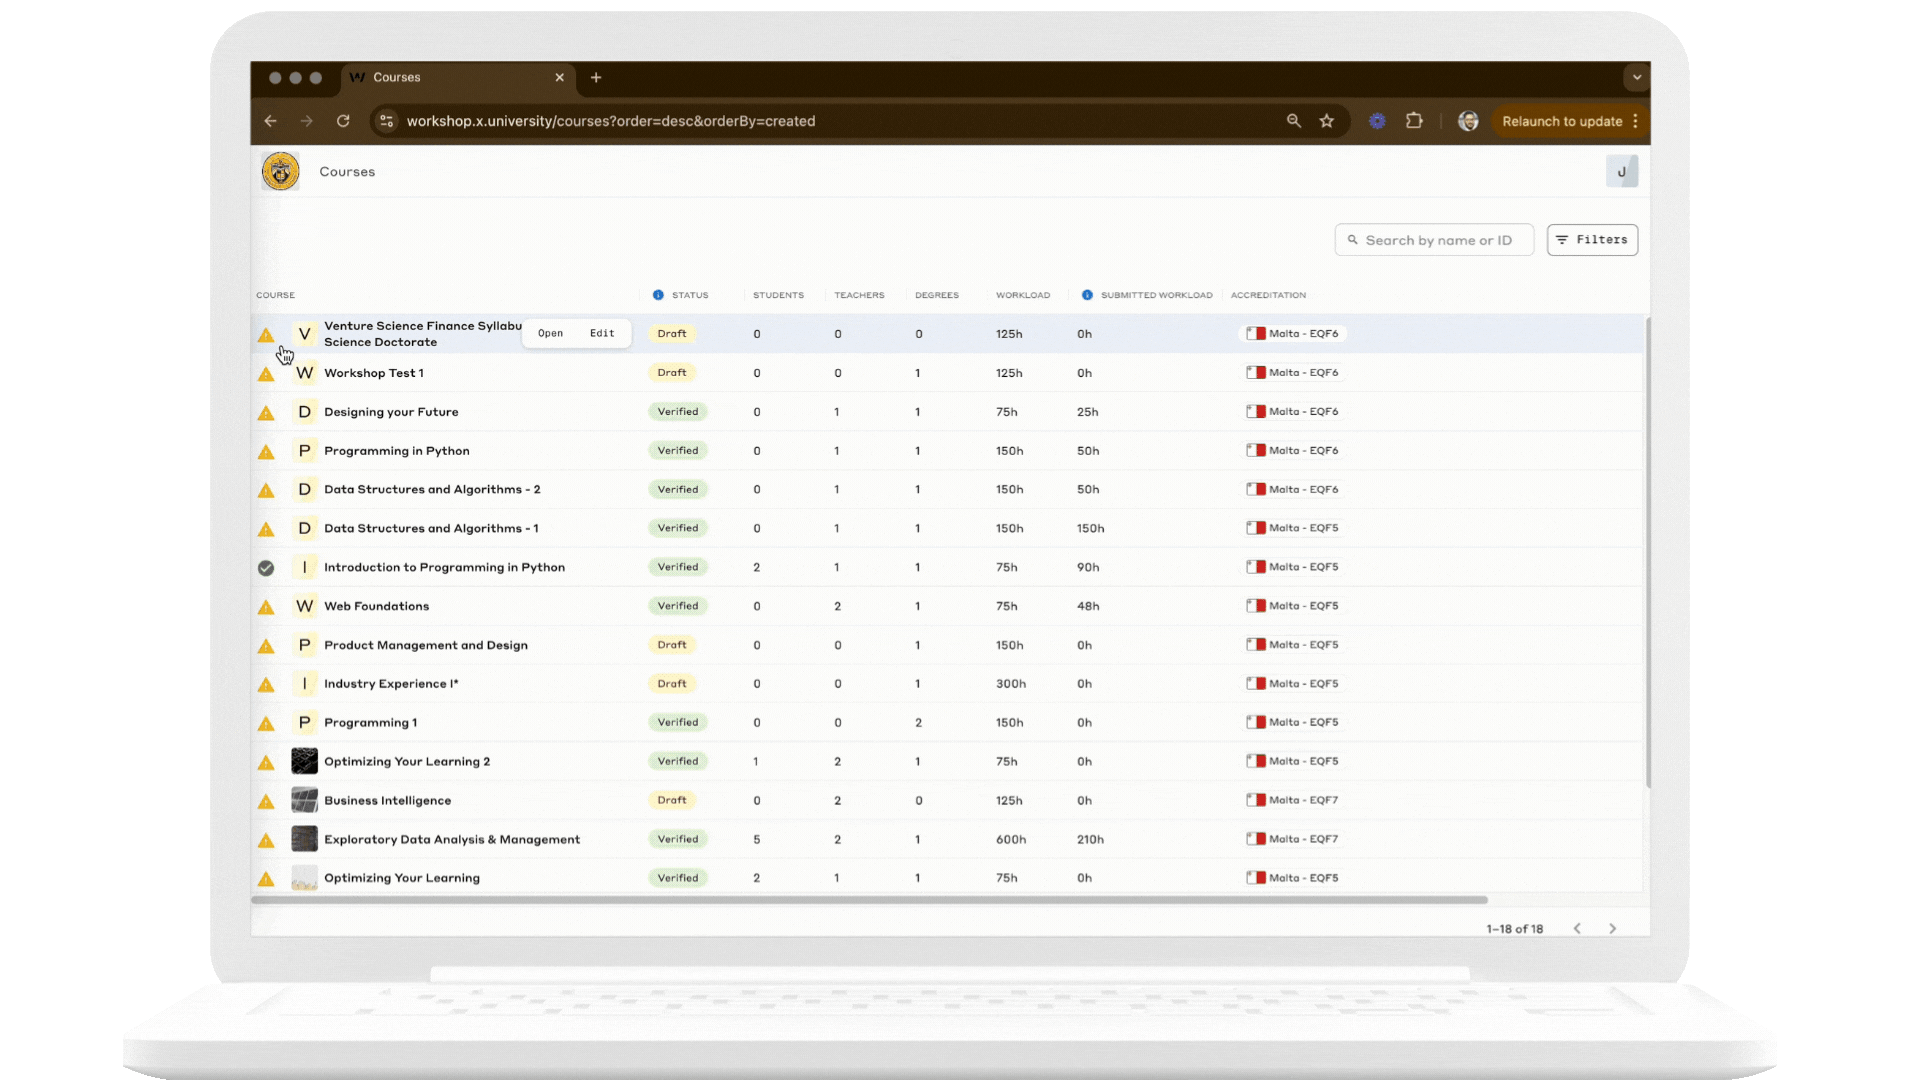This screenshot has width=1920, height=1080.
Task: Click the horizontal scrollbar below the table
Action: pyautogui.click(x=868, y=900)
